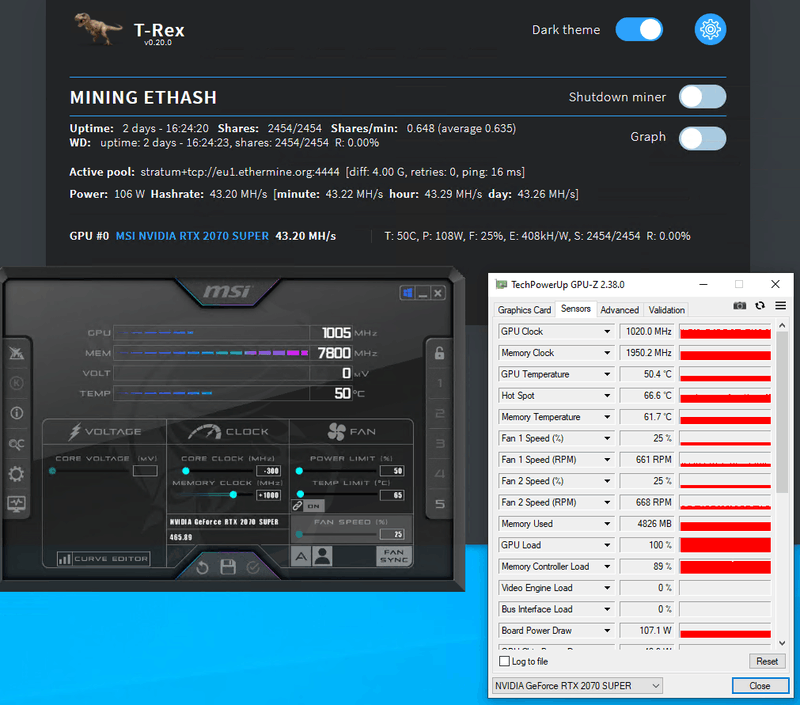Click GPU-Z scrollbar down arrow
800x705 pixels.
point(782,643)
